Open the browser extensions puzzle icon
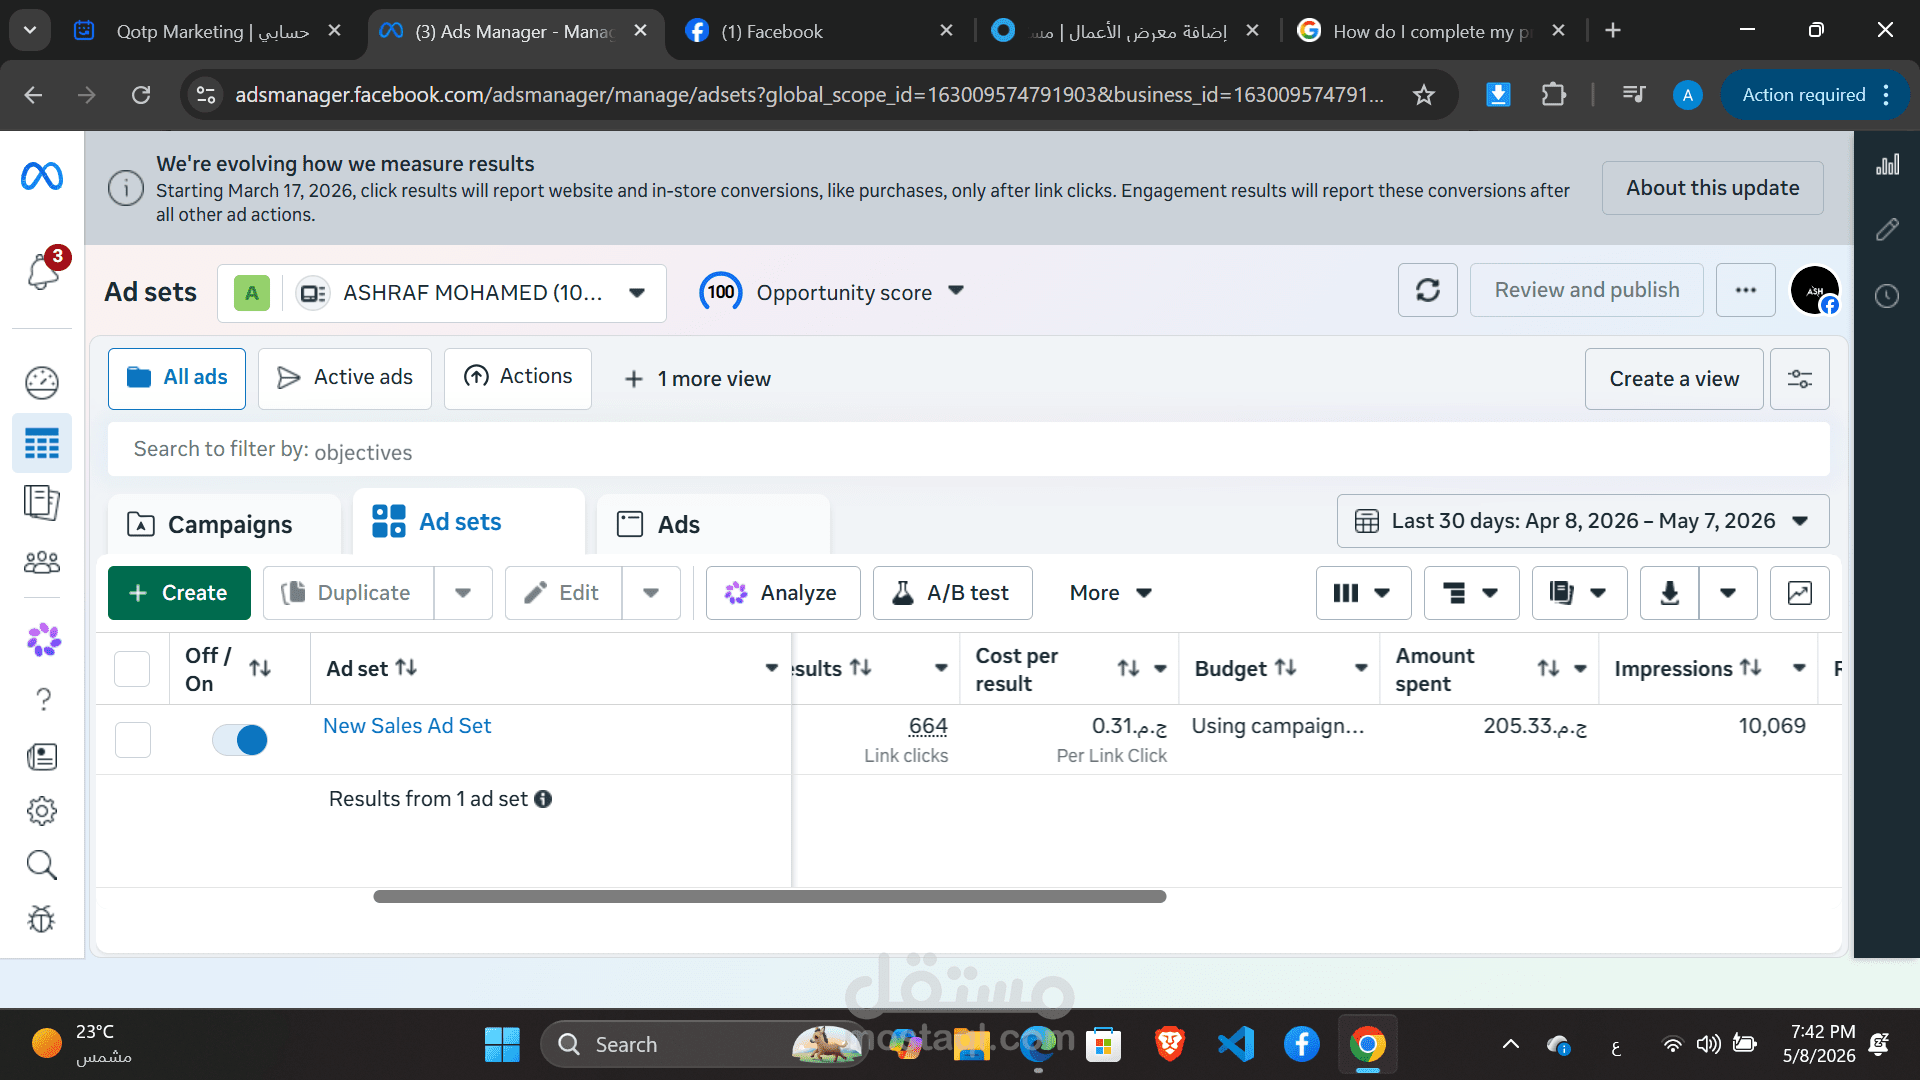Image resolution: width=1920 pixels, height=1080 pixels. (1553, 95)
